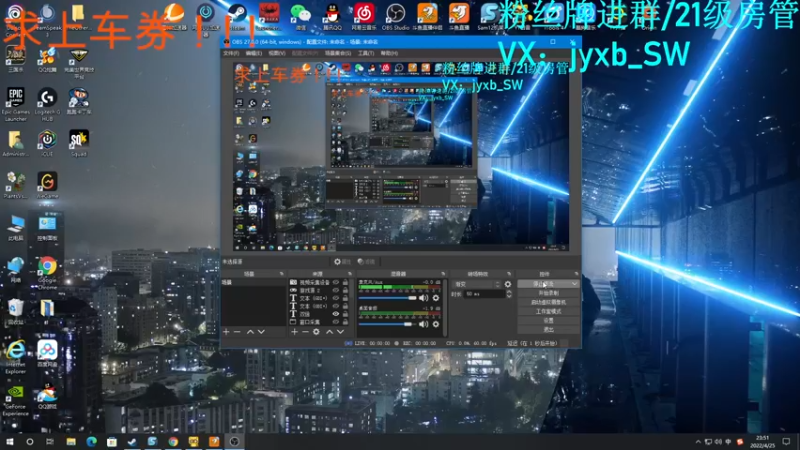The width and height of the screenshot is (800, 450).
Task: Open 网易云音乐 desktop shortcut
Action: 364,17
